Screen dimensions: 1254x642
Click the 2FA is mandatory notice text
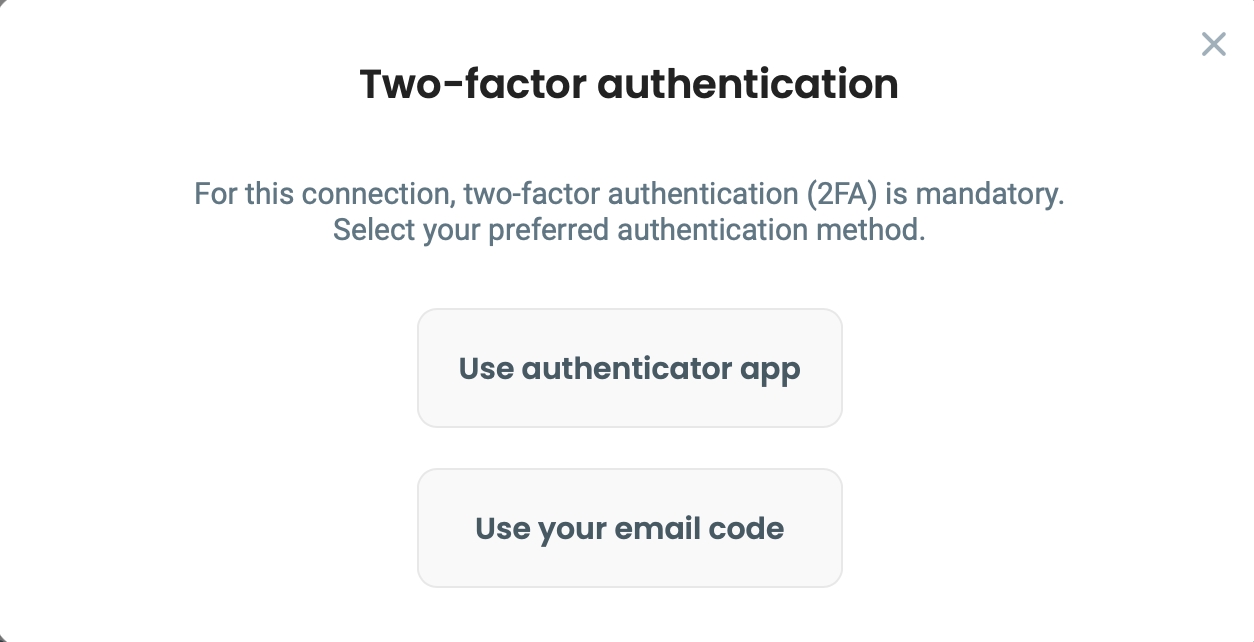pyautogui.click(x=628, y=192)
